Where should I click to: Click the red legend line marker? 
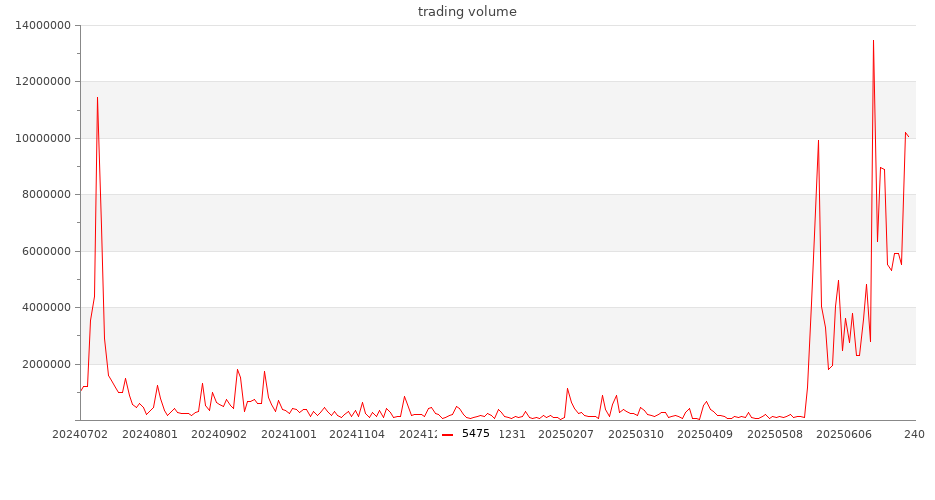448,434
